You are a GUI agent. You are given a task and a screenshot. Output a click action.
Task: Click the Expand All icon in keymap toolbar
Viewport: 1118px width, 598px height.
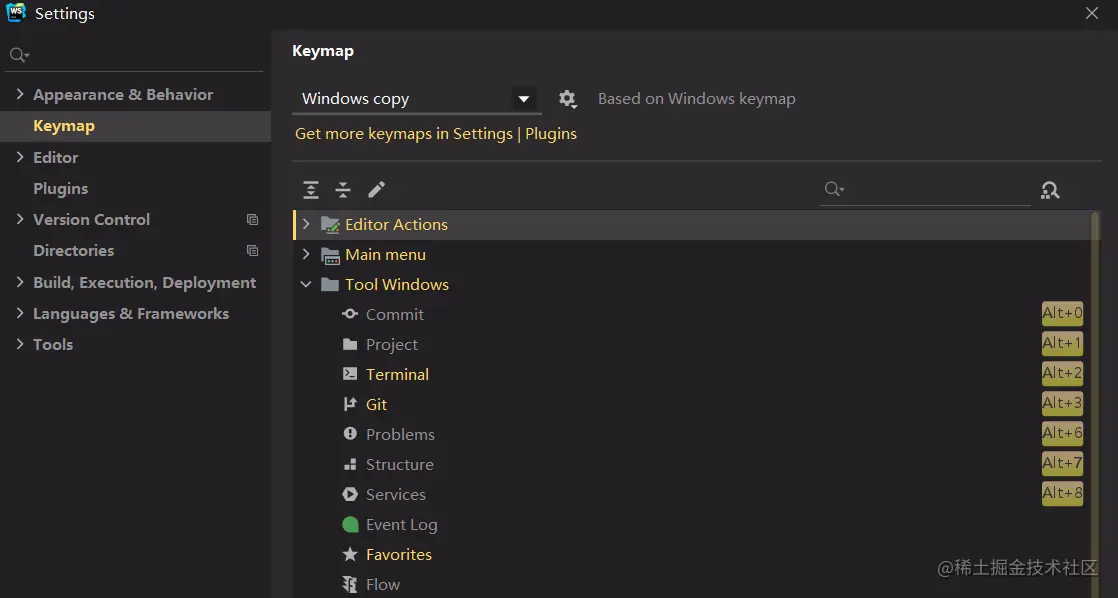[x=311, y=190]
